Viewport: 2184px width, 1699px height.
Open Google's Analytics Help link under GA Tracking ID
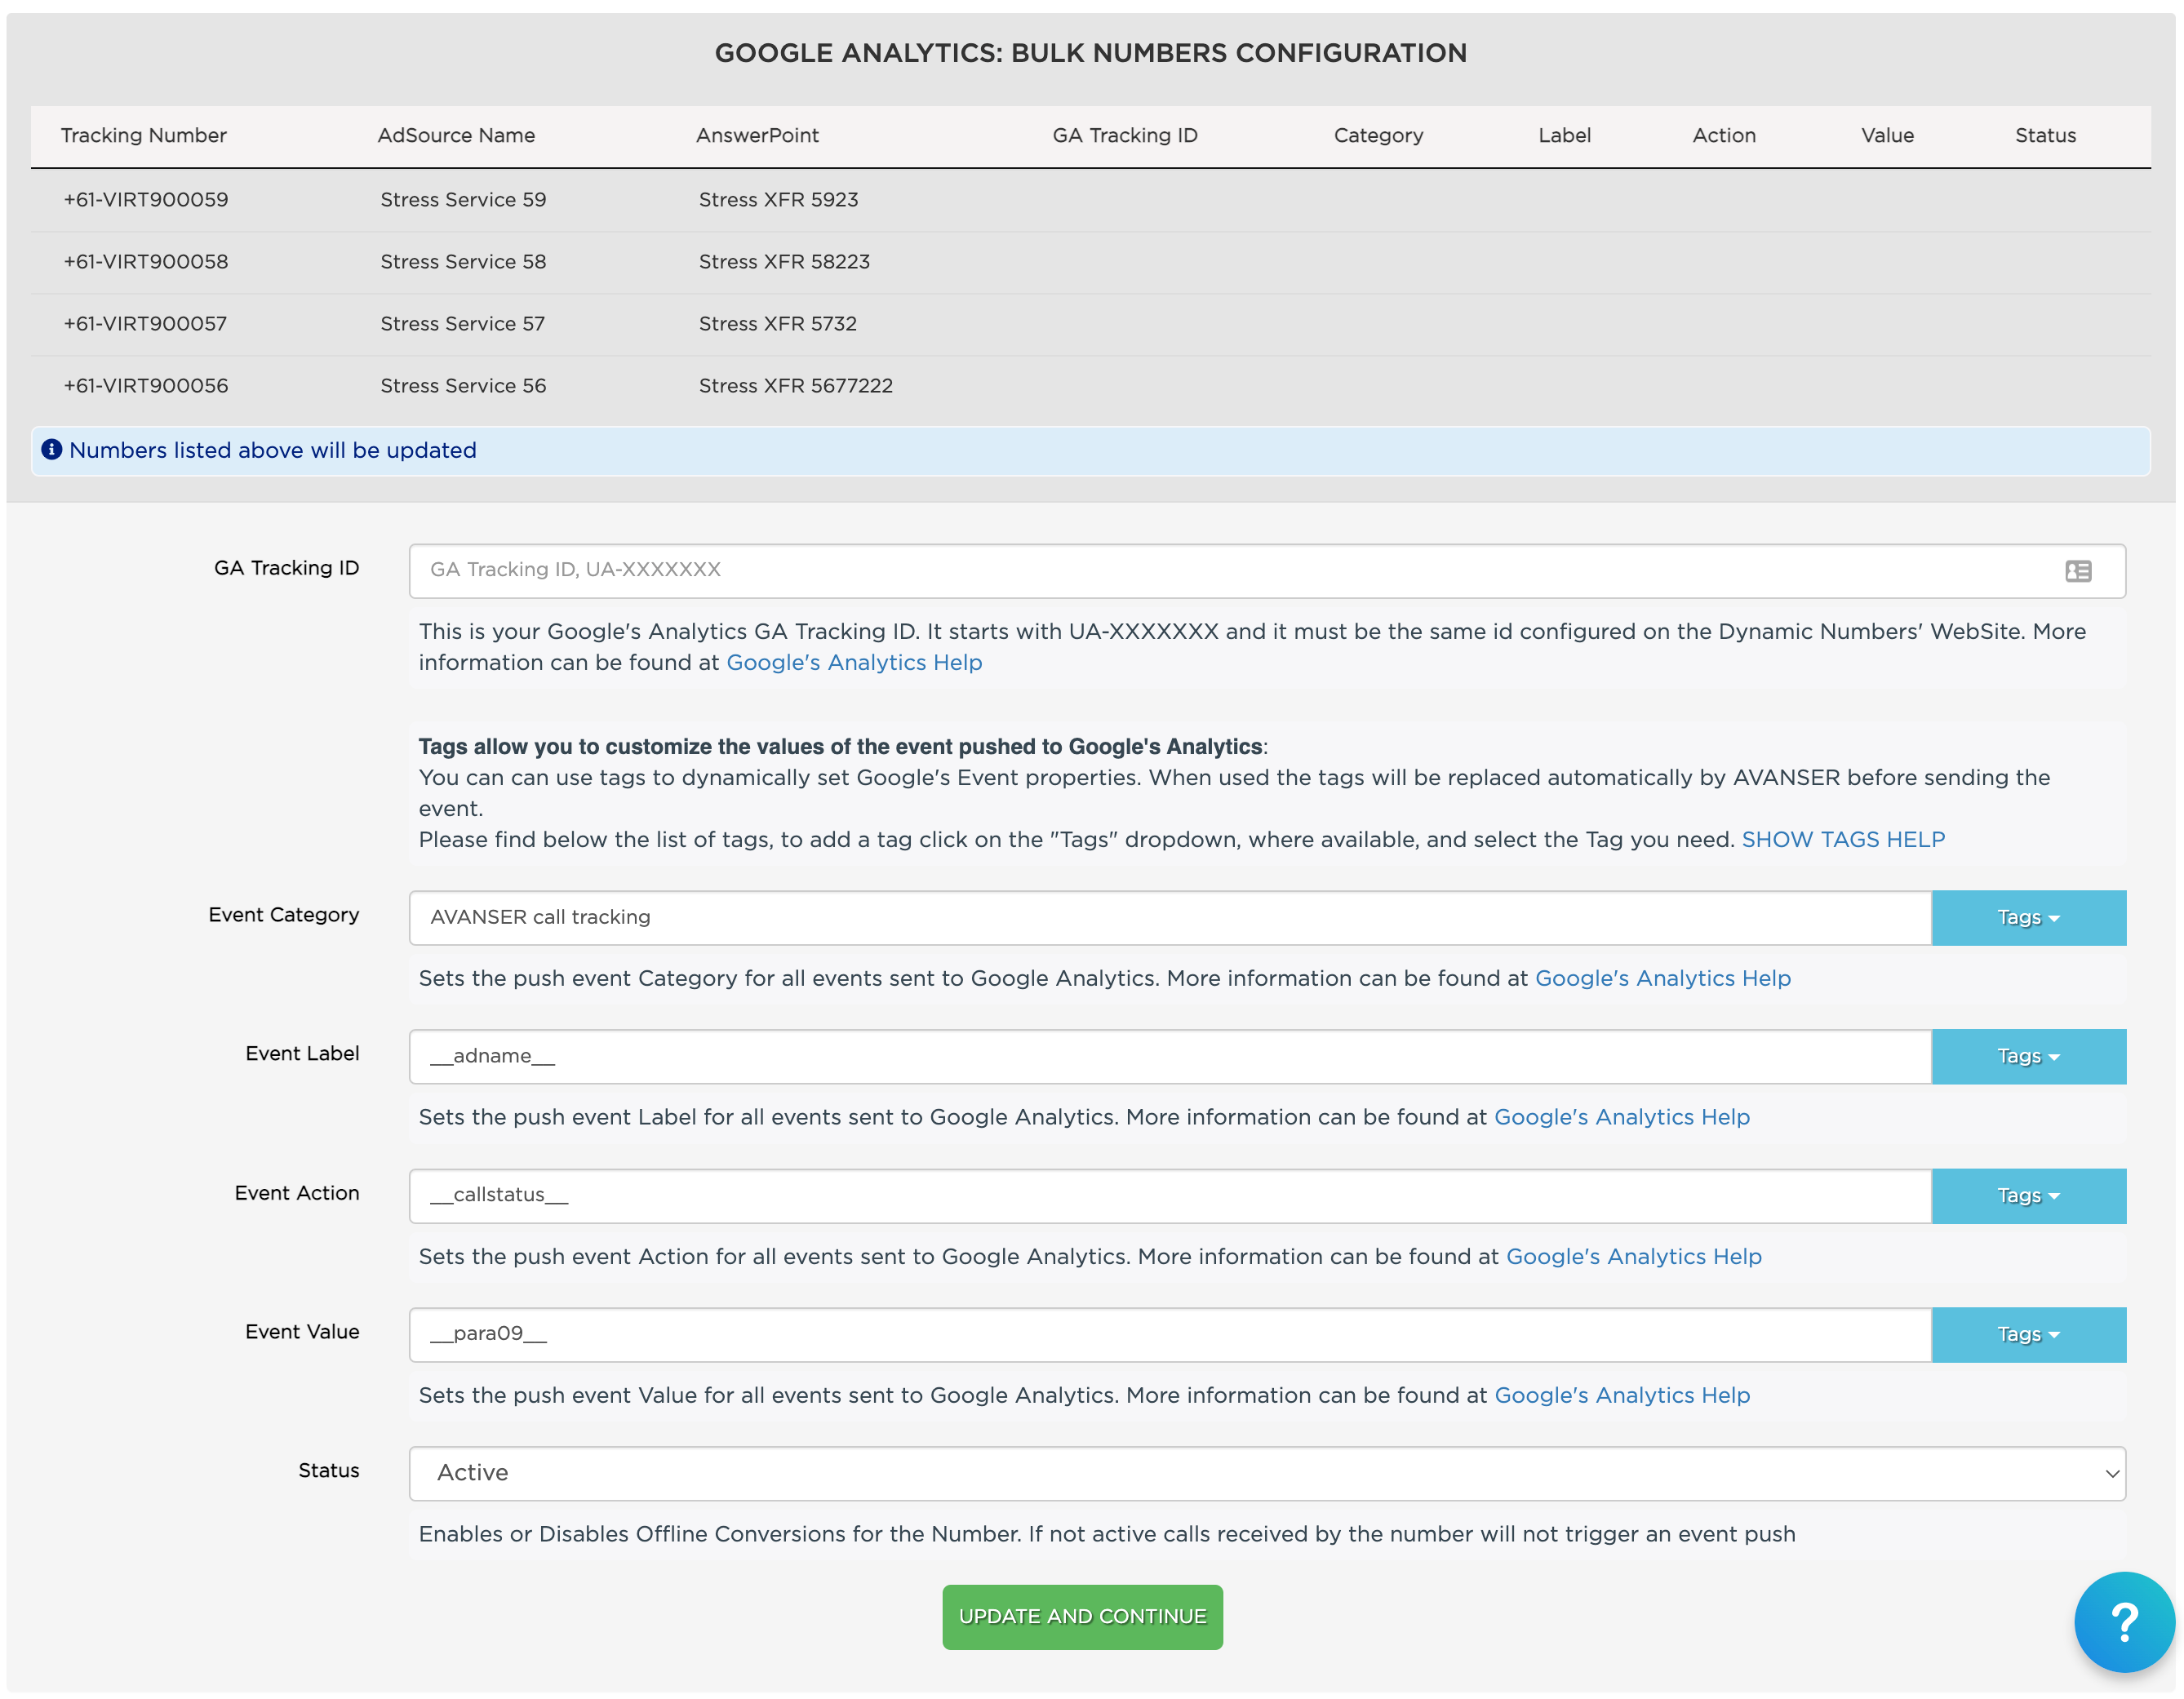(853, 662)
